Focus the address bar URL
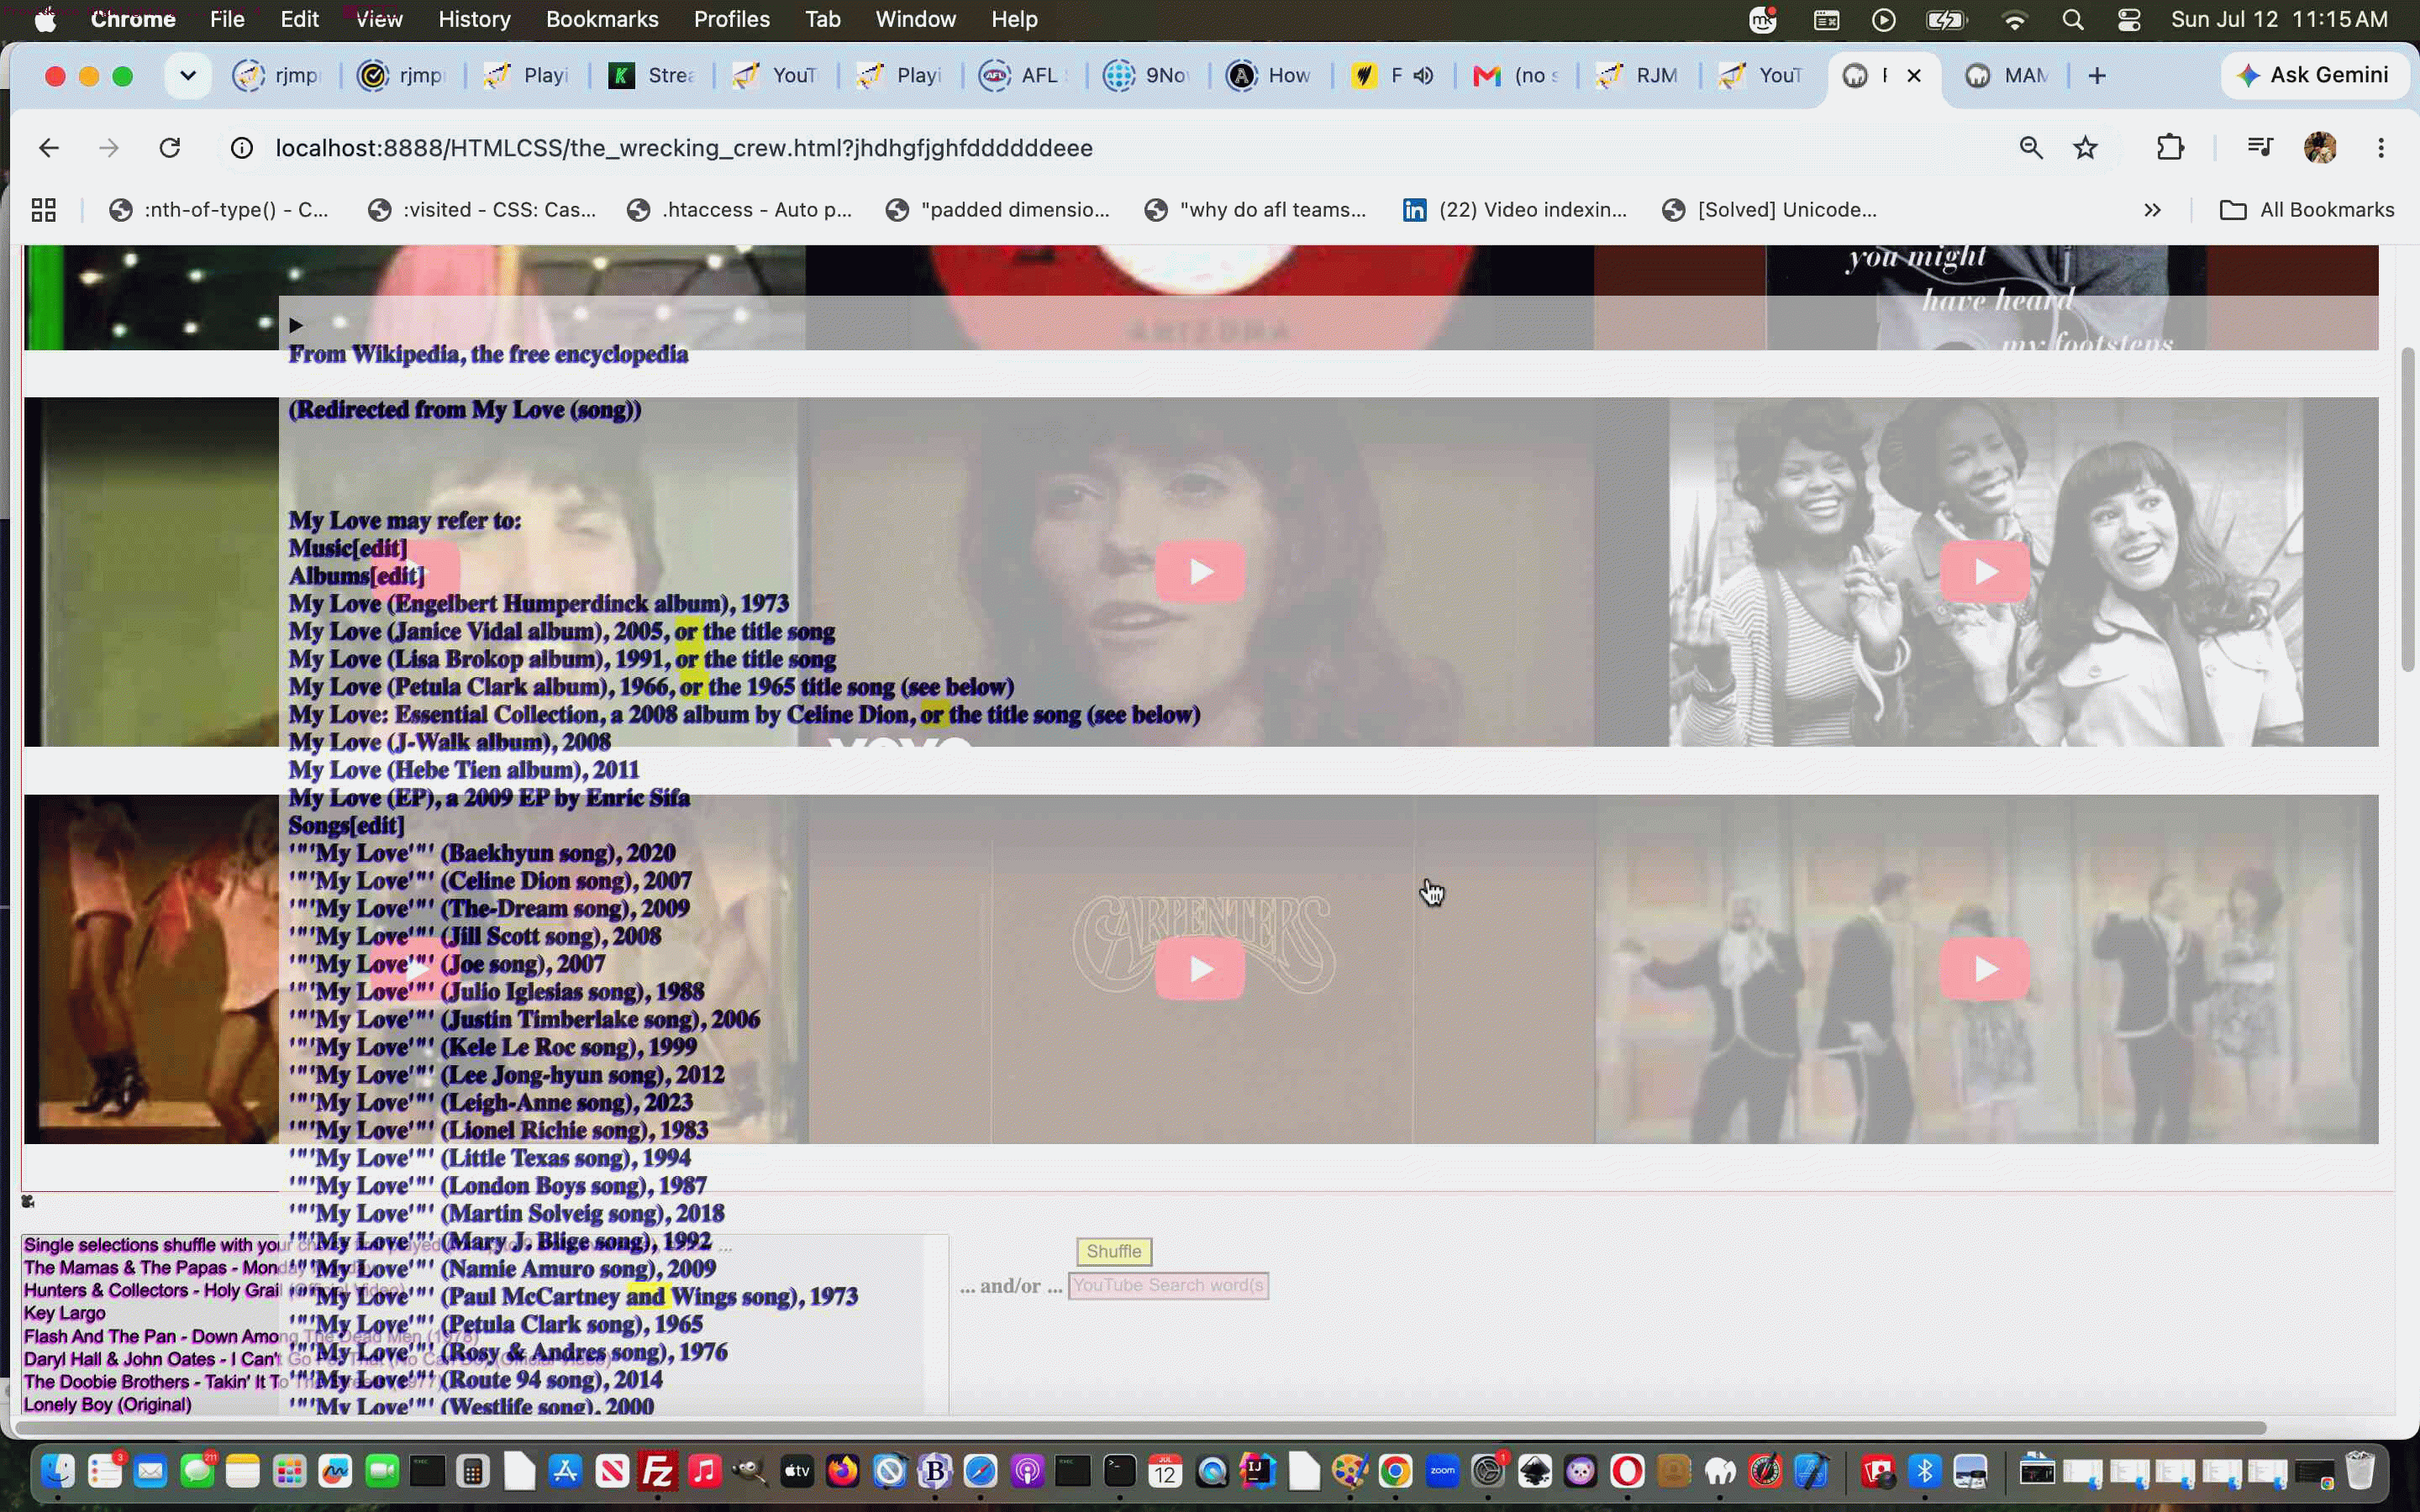The image size is (2420, 1512). (x=684, y=148)
